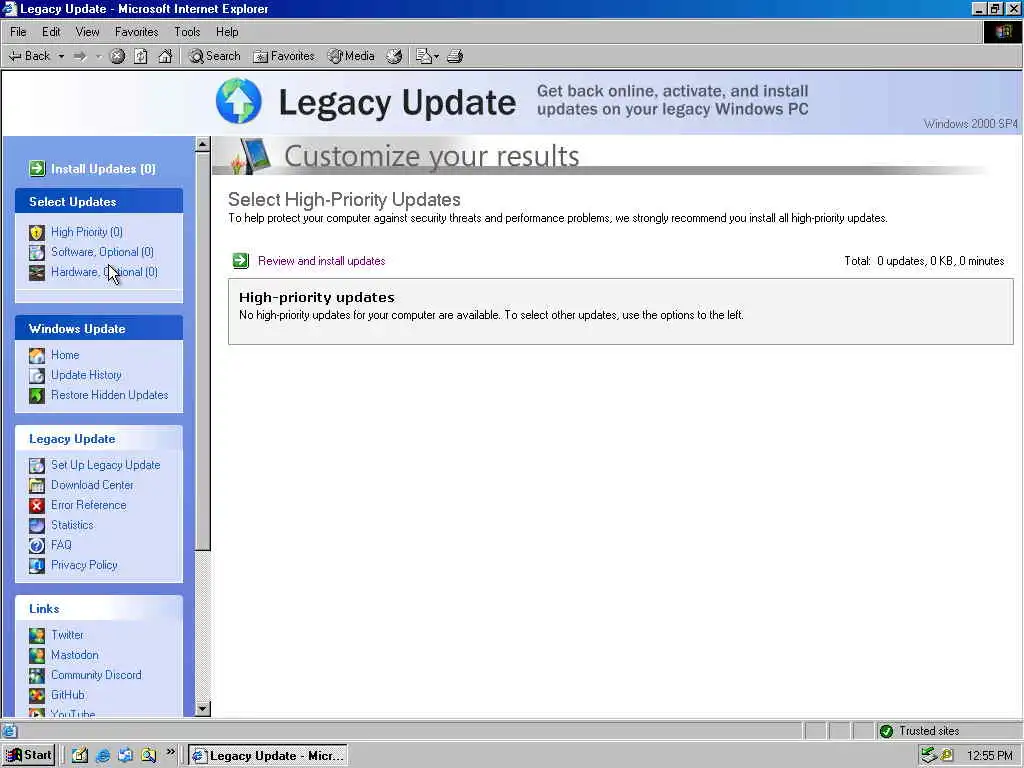Image resolution: width=1024 pixels, height=768 pixels.
Task: Click the Stop button in IE toolbar
Action: coord(117,56)
